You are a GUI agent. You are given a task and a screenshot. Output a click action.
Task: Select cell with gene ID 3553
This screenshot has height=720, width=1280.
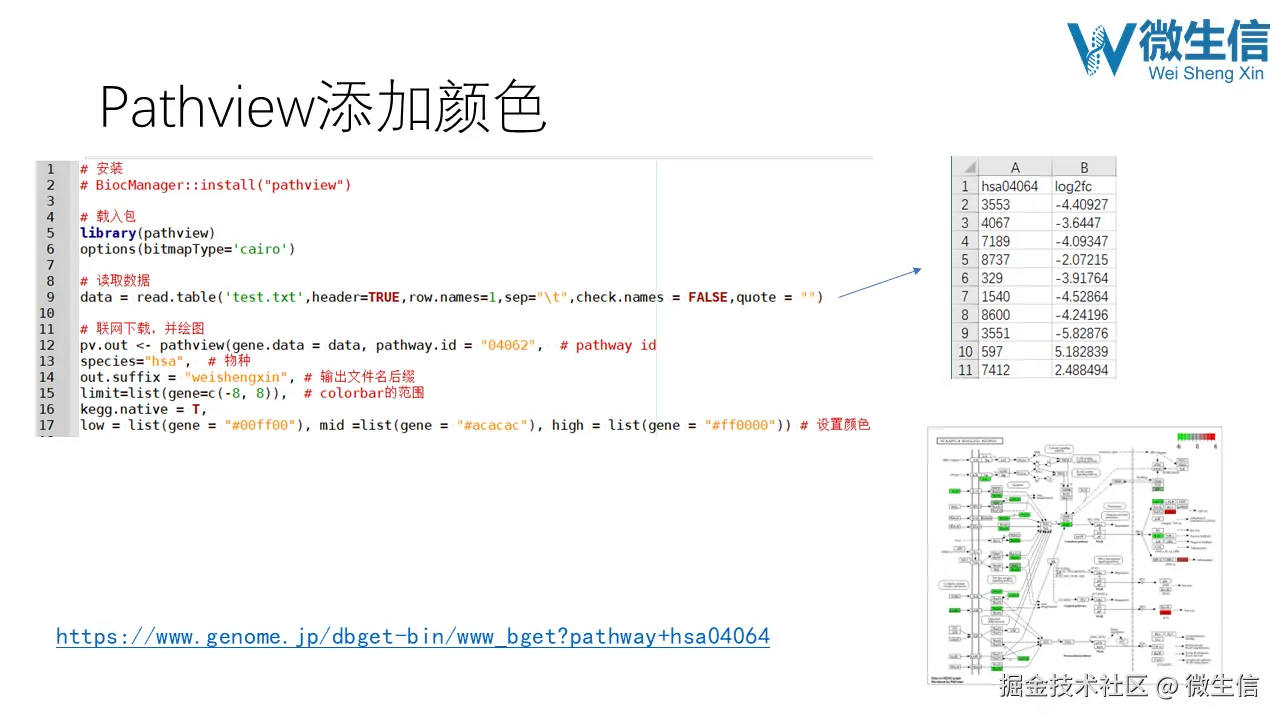tap(1015, 204)
